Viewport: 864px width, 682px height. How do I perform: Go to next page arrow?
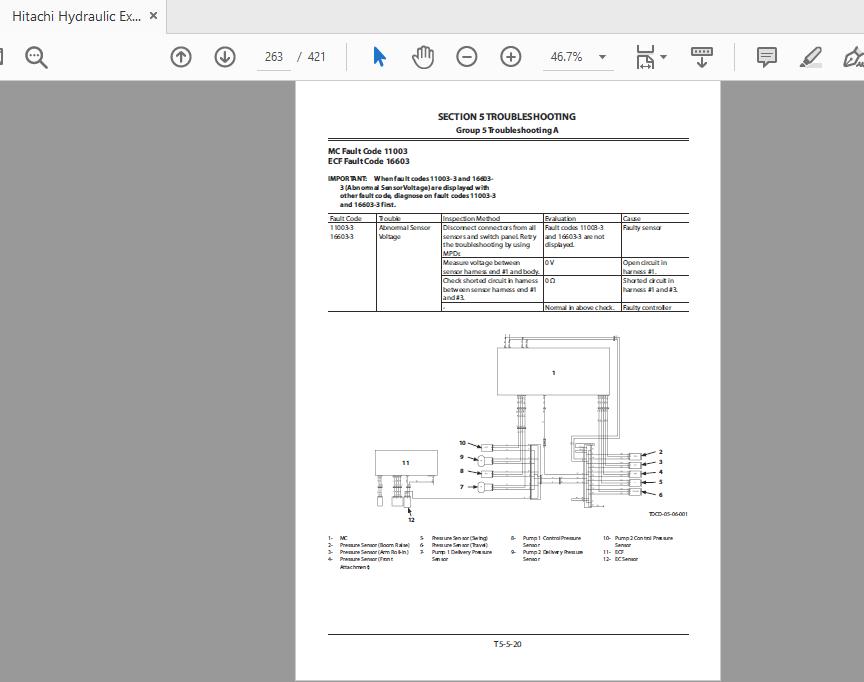click(225, 57)
